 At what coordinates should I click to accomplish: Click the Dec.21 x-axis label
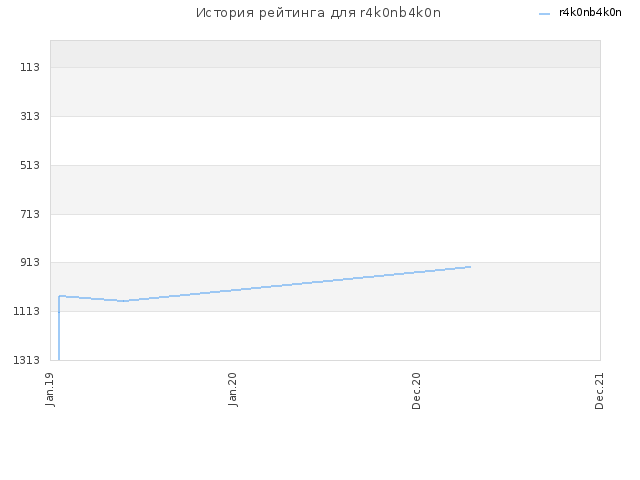pos(599,391)
